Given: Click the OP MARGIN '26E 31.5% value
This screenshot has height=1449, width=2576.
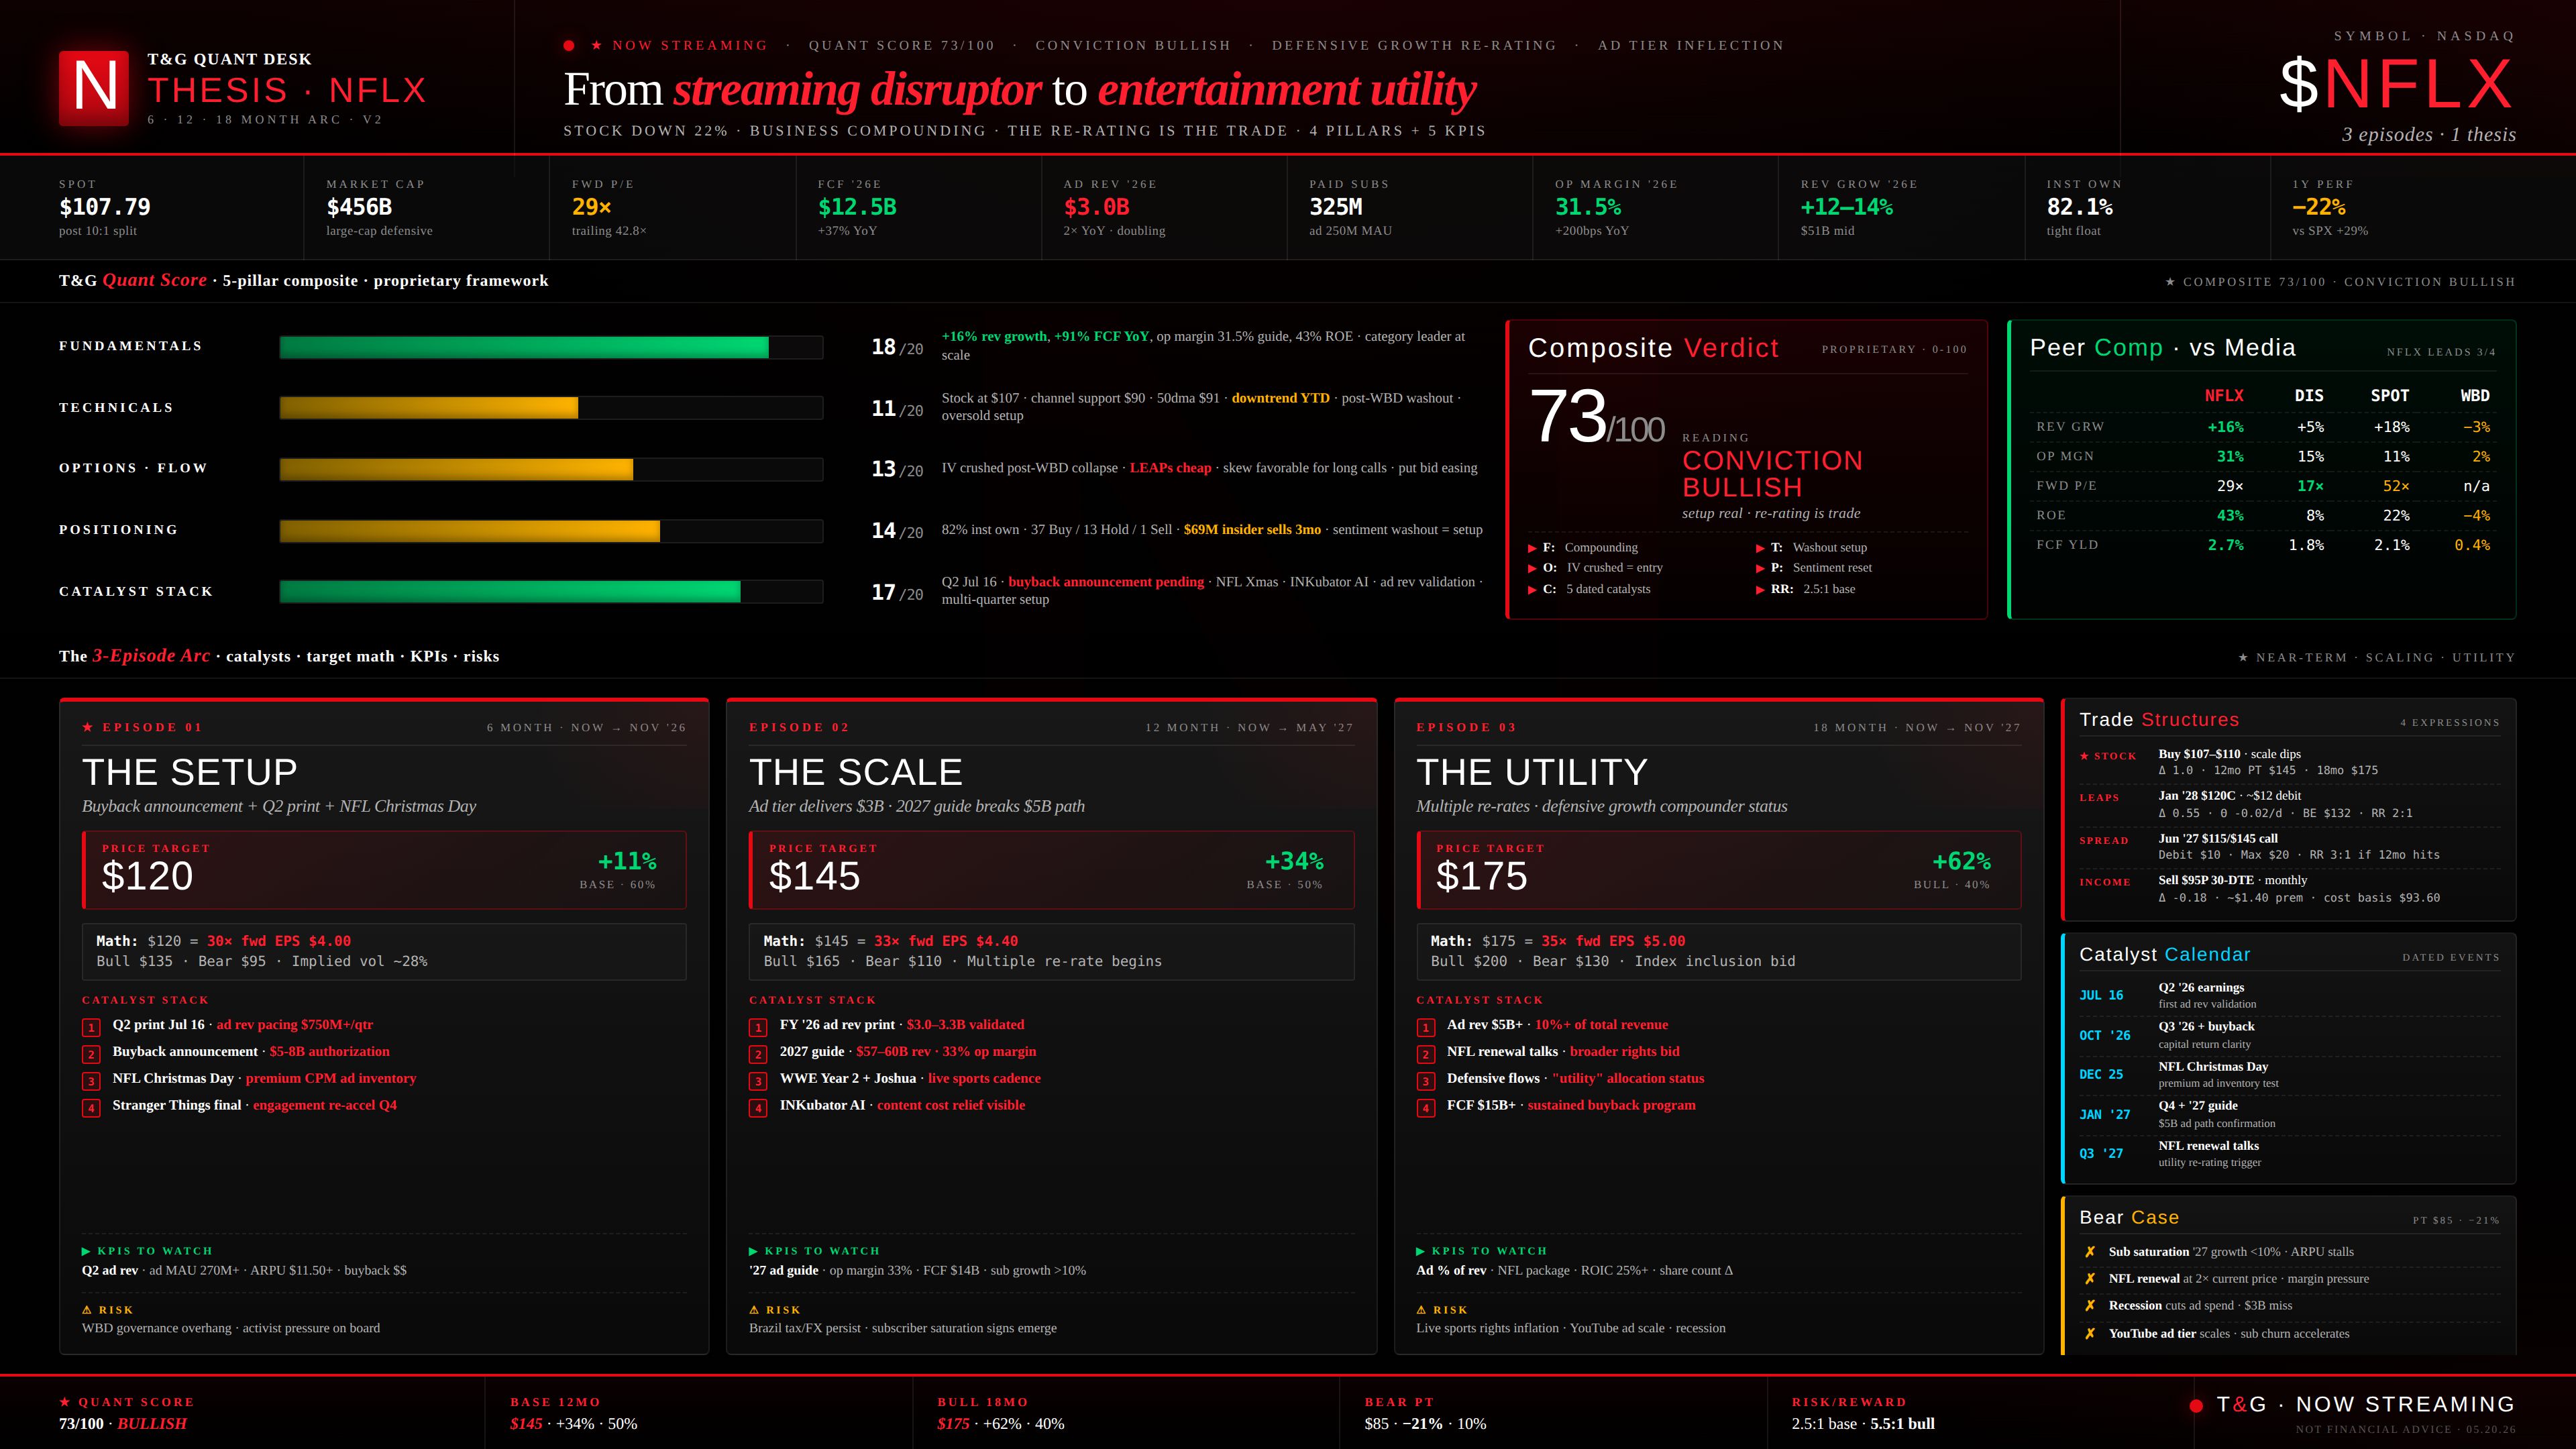Looking at the screenshot, I should (1588, 207).
